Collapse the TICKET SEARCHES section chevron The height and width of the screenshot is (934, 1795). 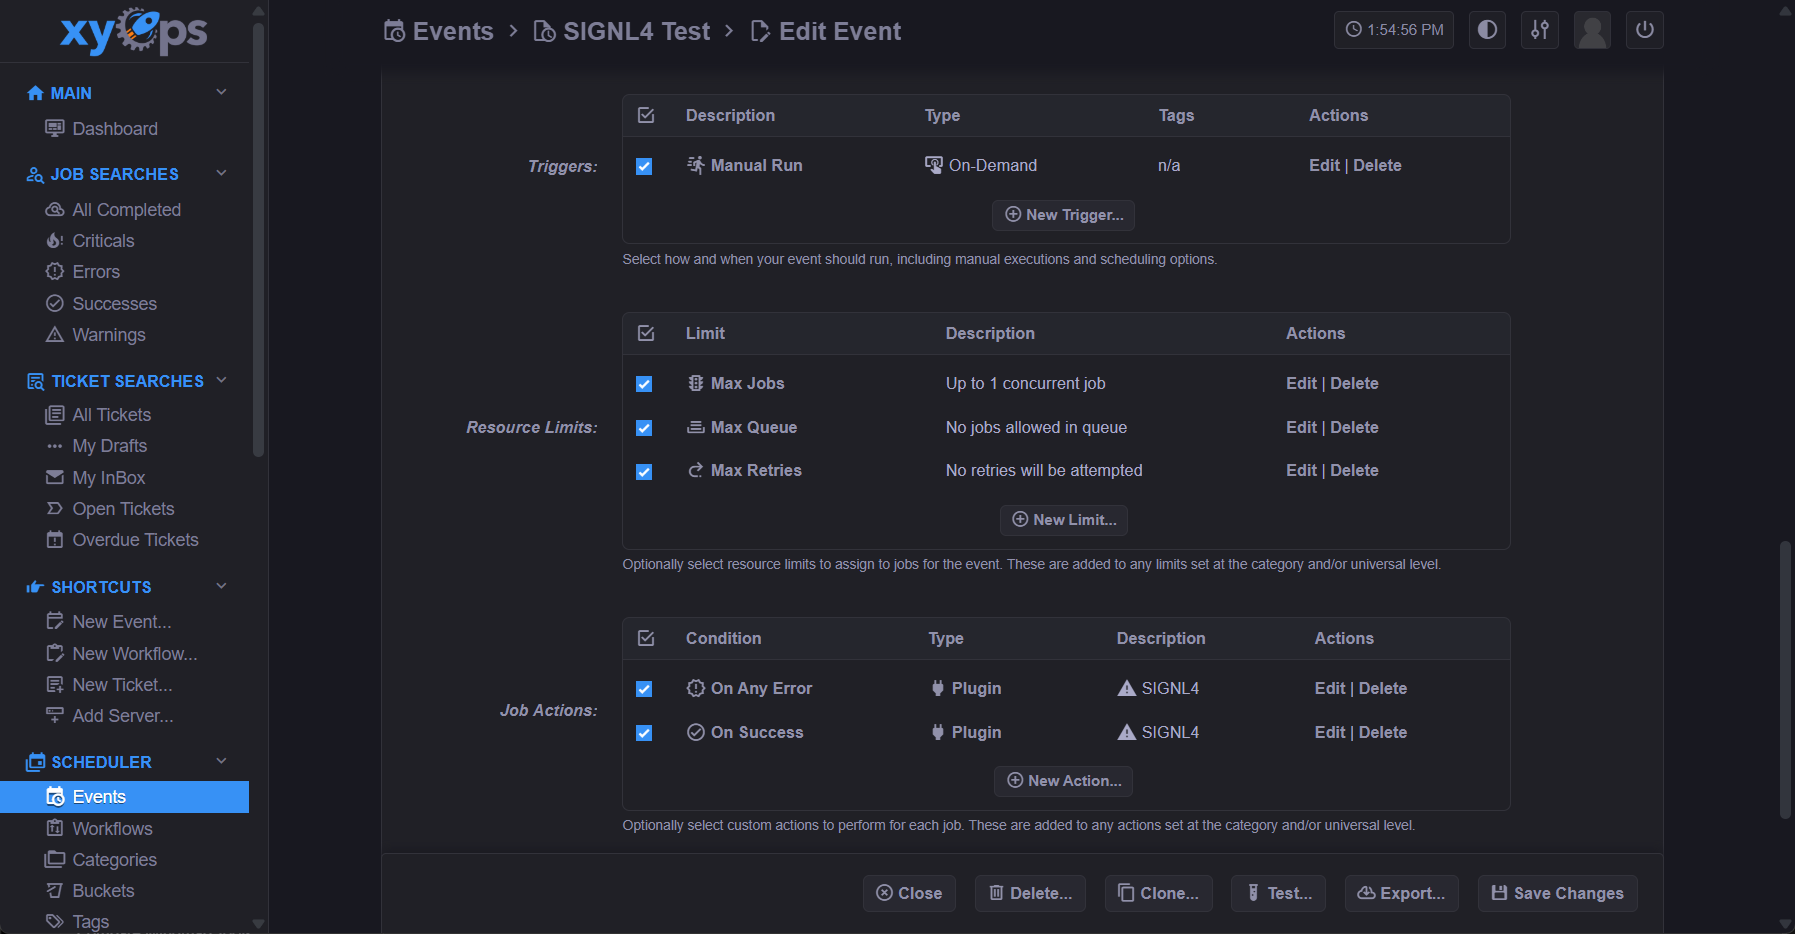[222, 380]
